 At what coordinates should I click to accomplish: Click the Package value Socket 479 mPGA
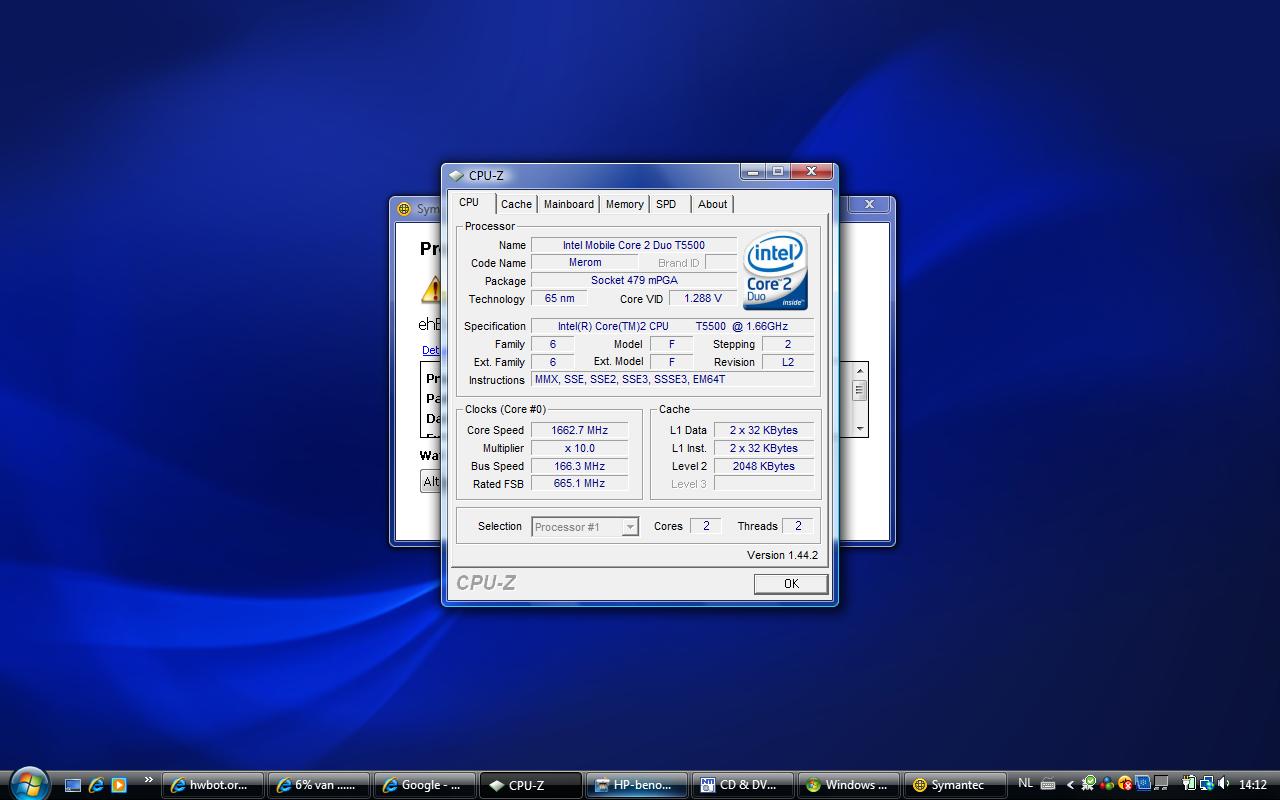pos(633,281)
